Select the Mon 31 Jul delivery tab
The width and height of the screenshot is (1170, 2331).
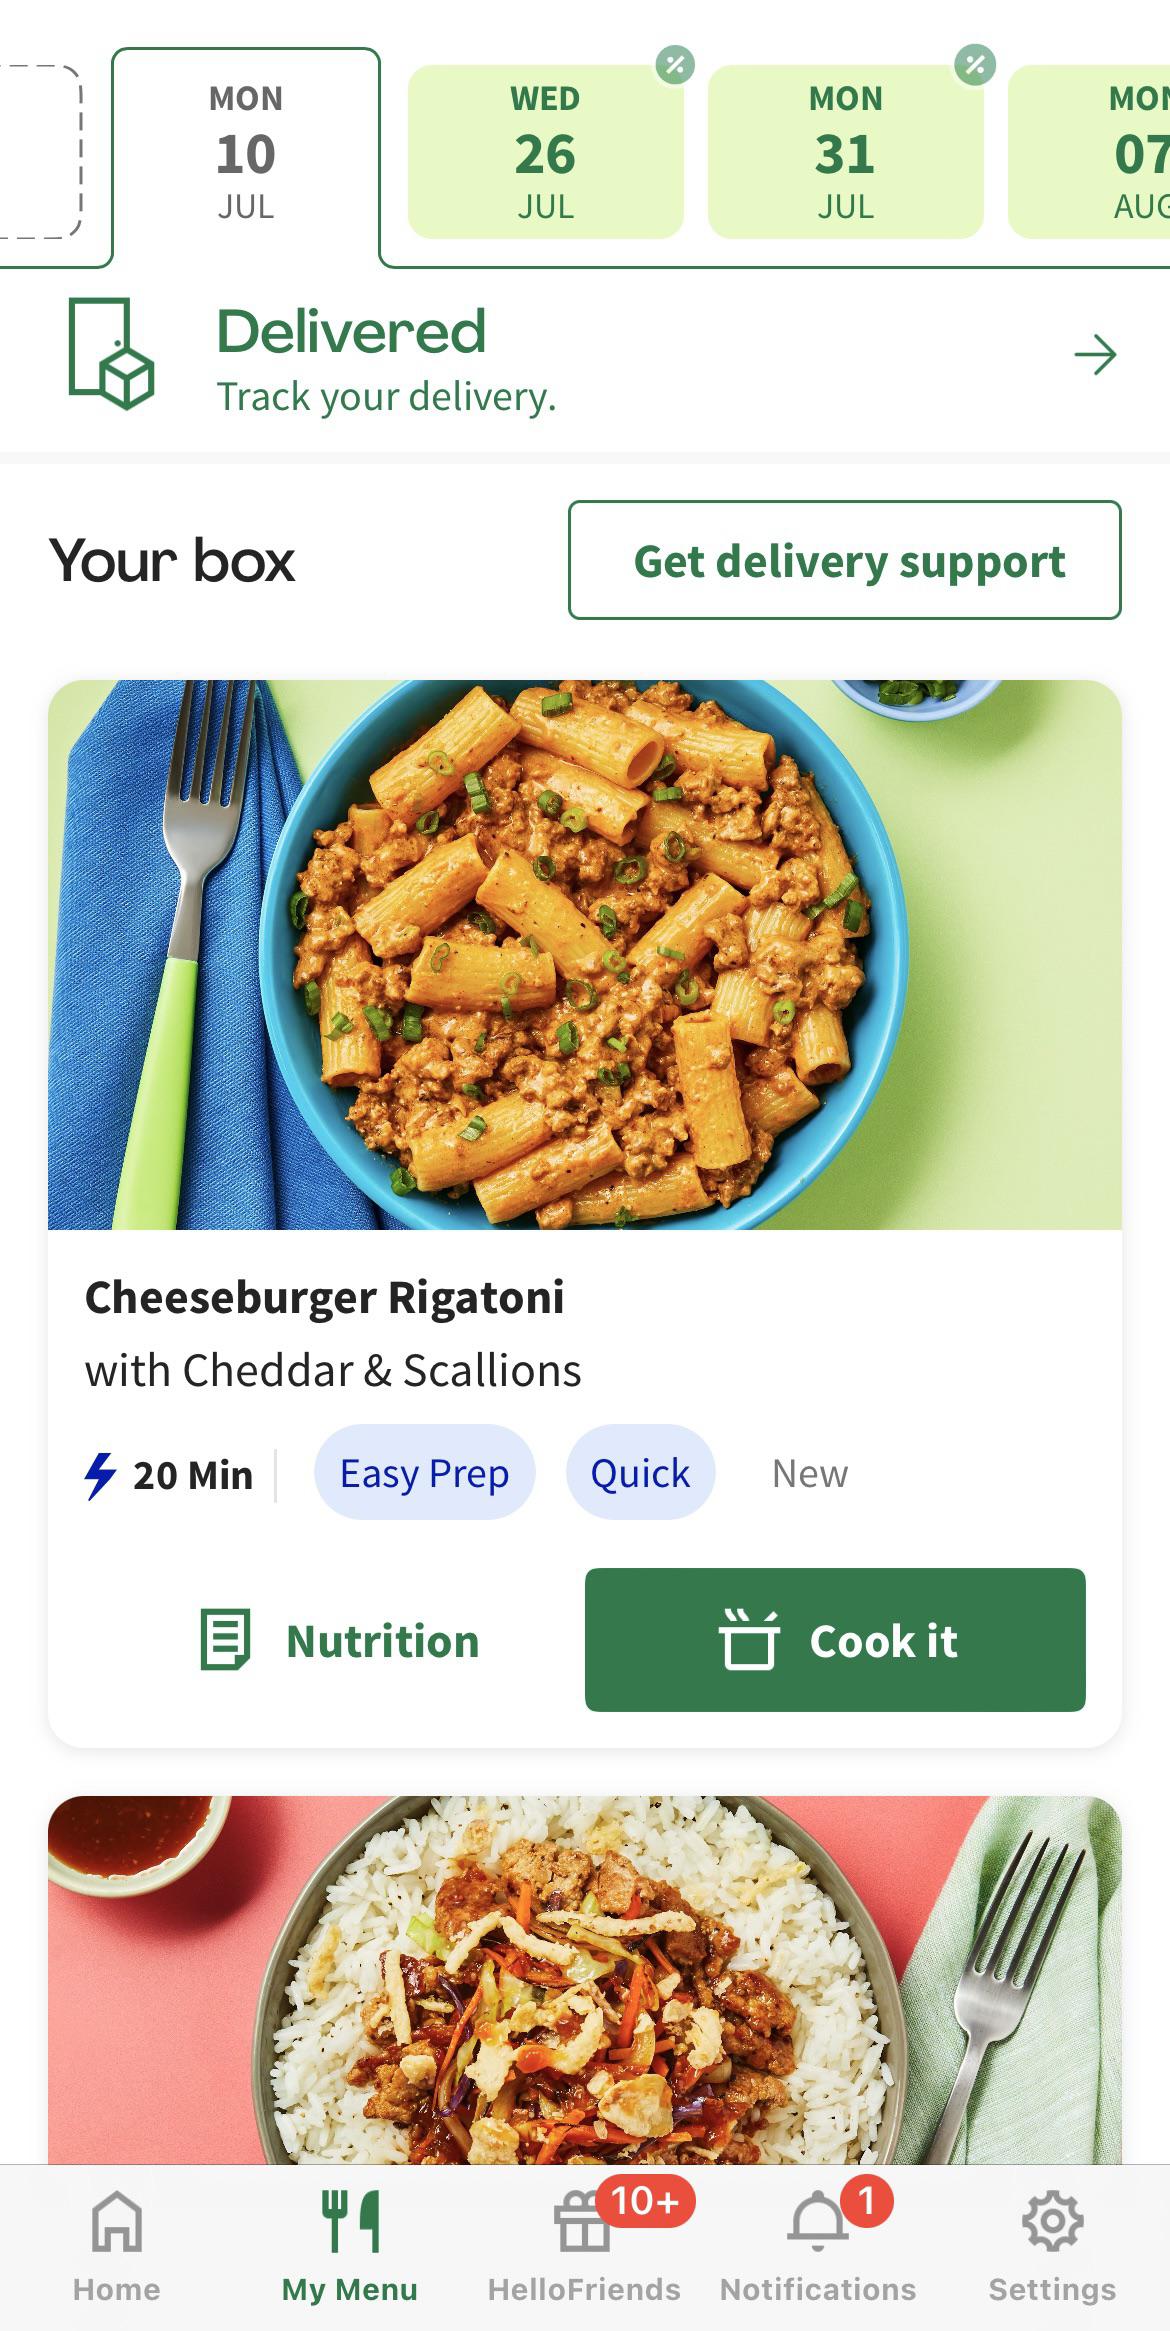846,152
